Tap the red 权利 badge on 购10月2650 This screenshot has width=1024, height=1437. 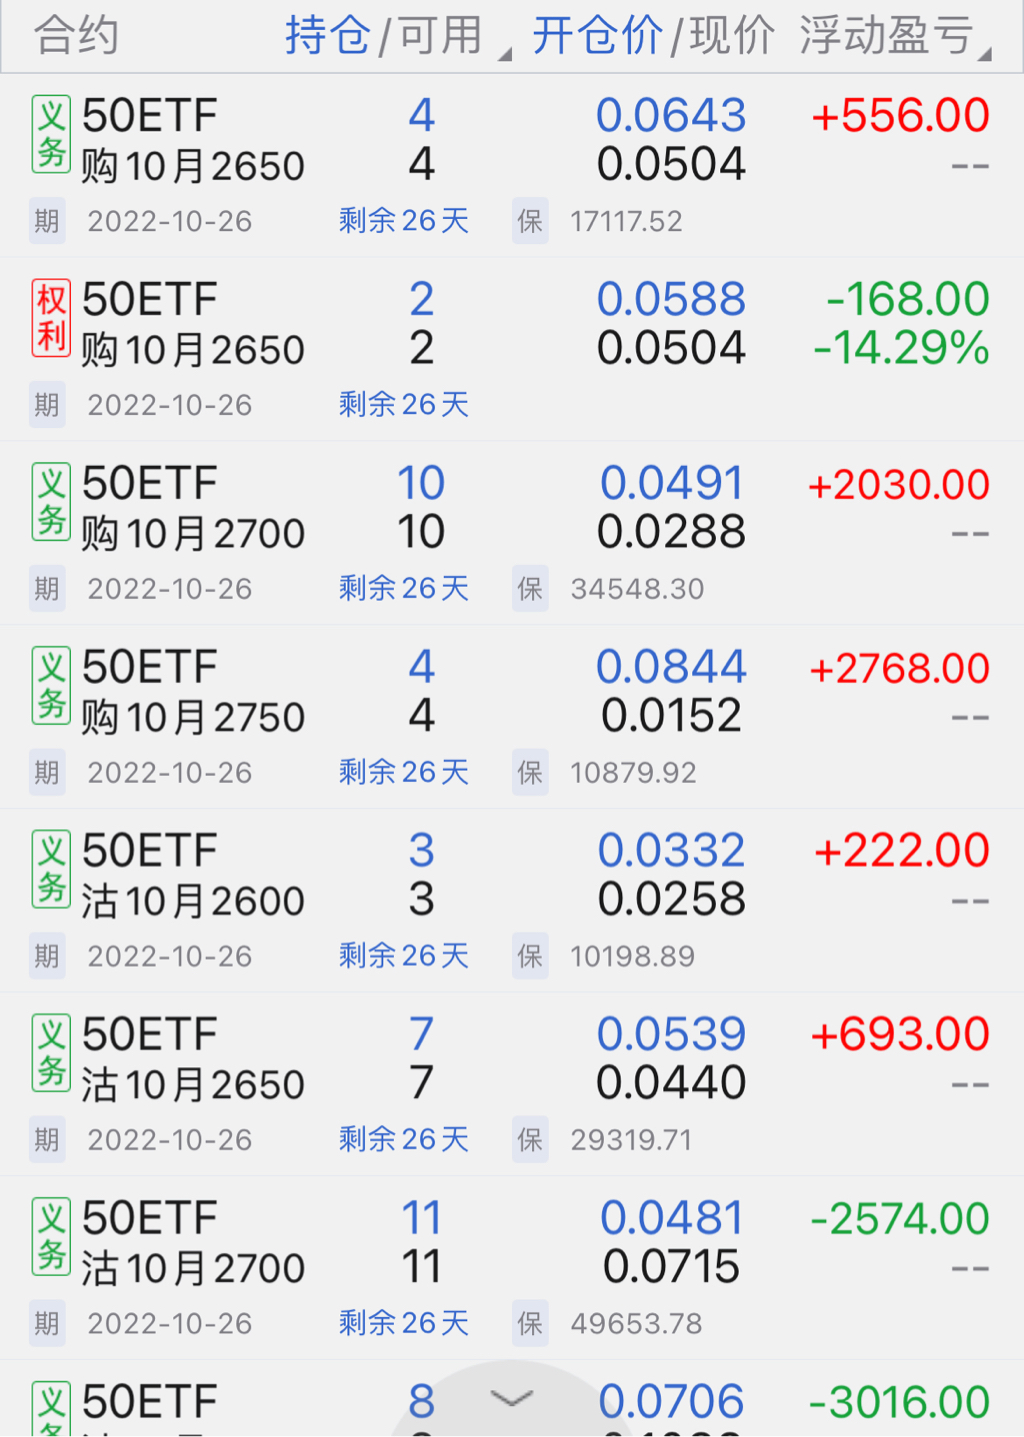(51, 318)
